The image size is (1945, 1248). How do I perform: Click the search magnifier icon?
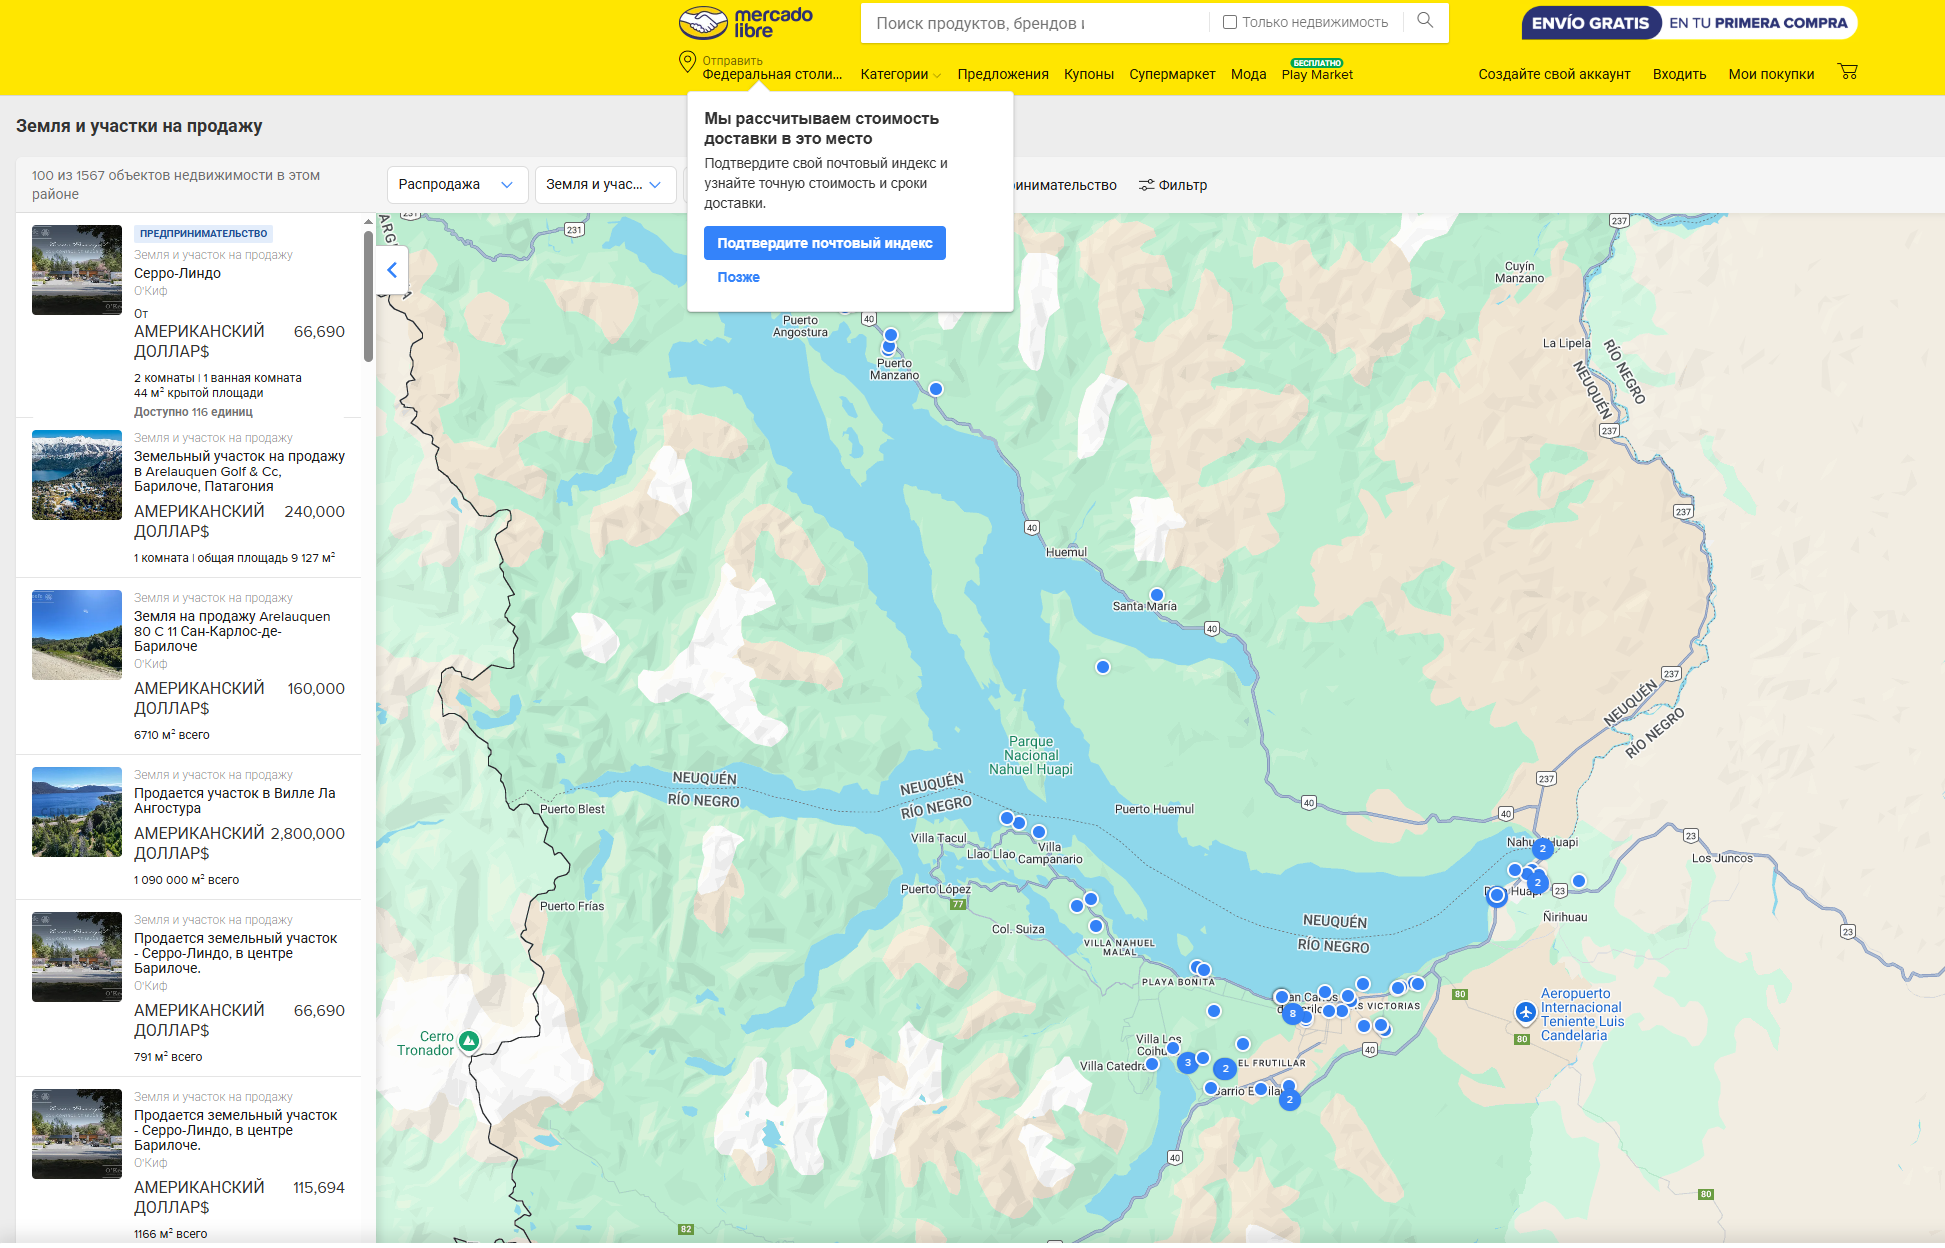pos(1425,21)
